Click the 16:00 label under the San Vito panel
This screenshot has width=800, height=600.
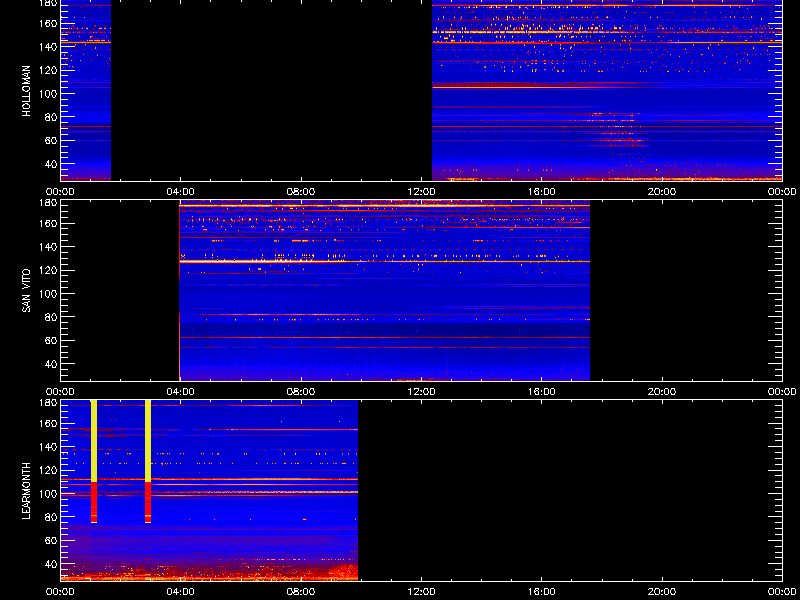541,392
